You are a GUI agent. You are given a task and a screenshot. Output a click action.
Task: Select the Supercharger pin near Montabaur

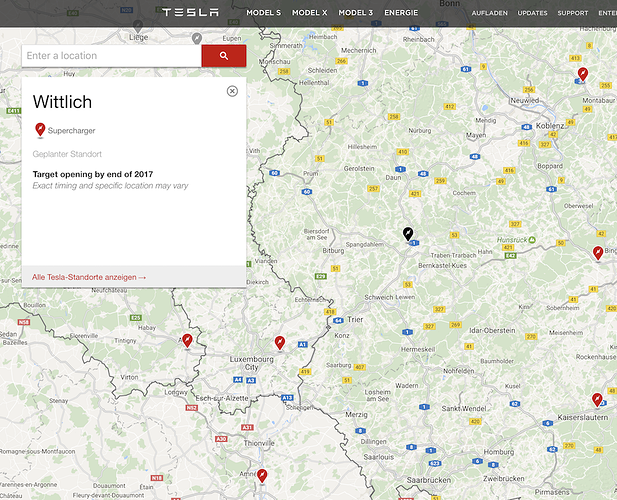click(583, 74)
